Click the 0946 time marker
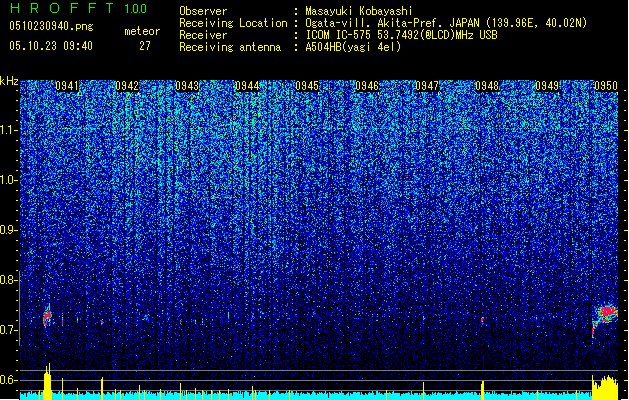This screenshot has height=400, width=629. coord(367,86)
